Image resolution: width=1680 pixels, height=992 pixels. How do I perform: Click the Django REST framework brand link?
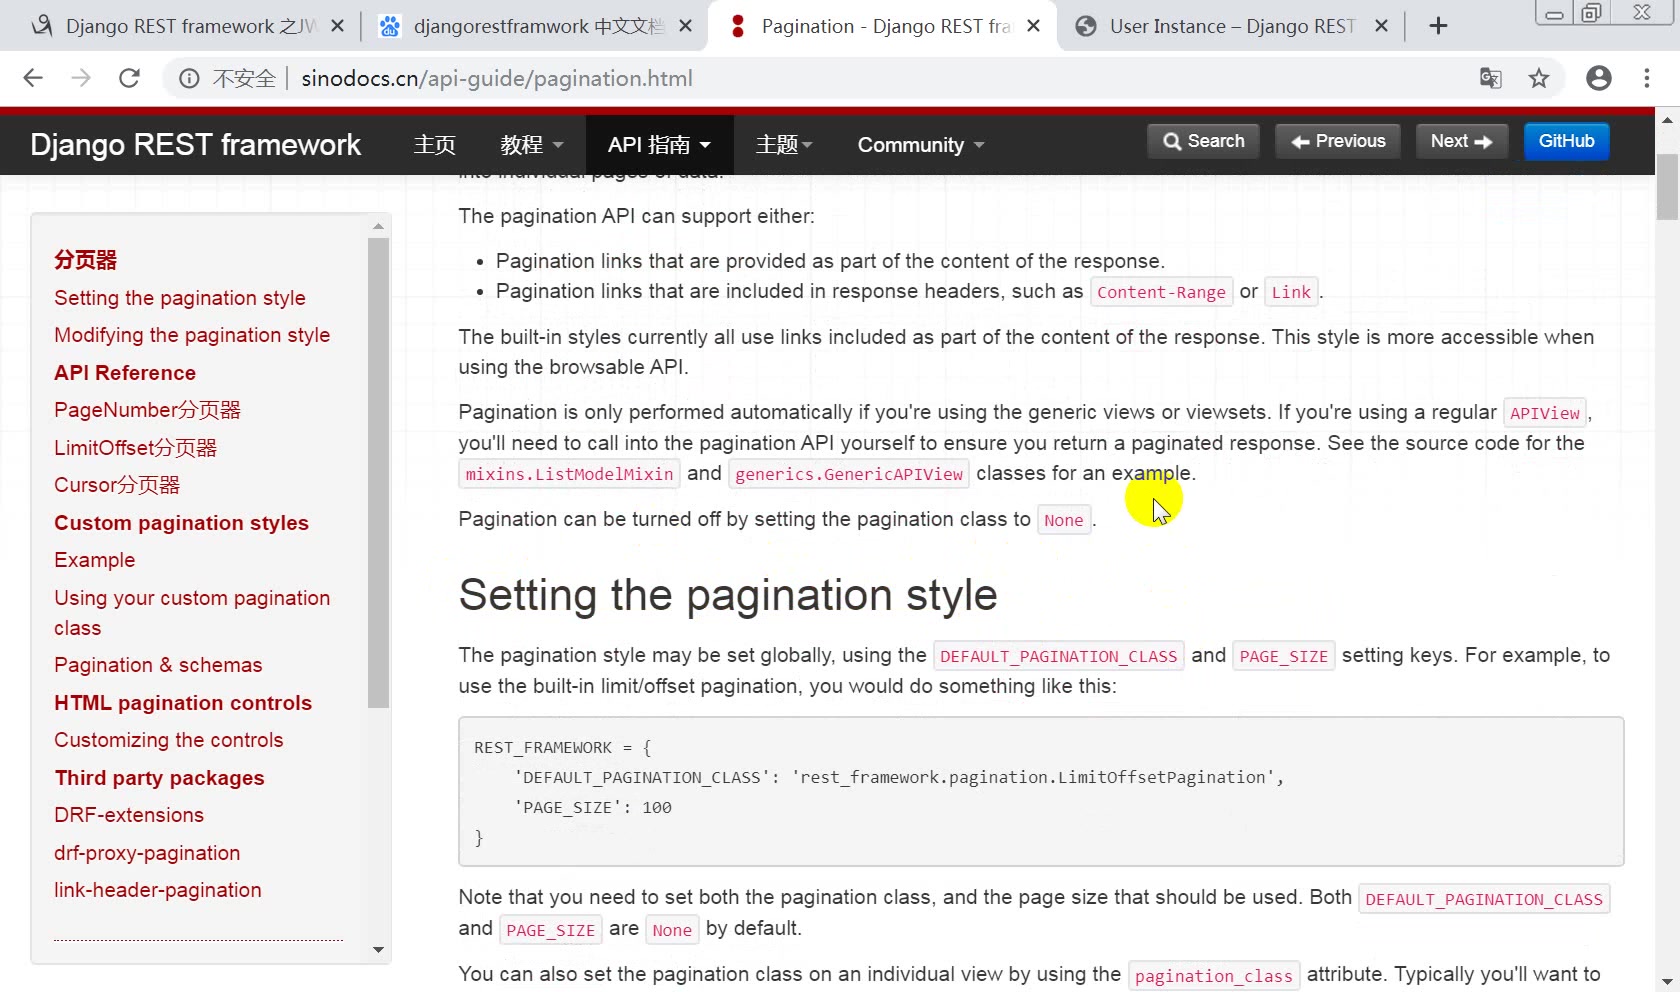click(195, 145)
